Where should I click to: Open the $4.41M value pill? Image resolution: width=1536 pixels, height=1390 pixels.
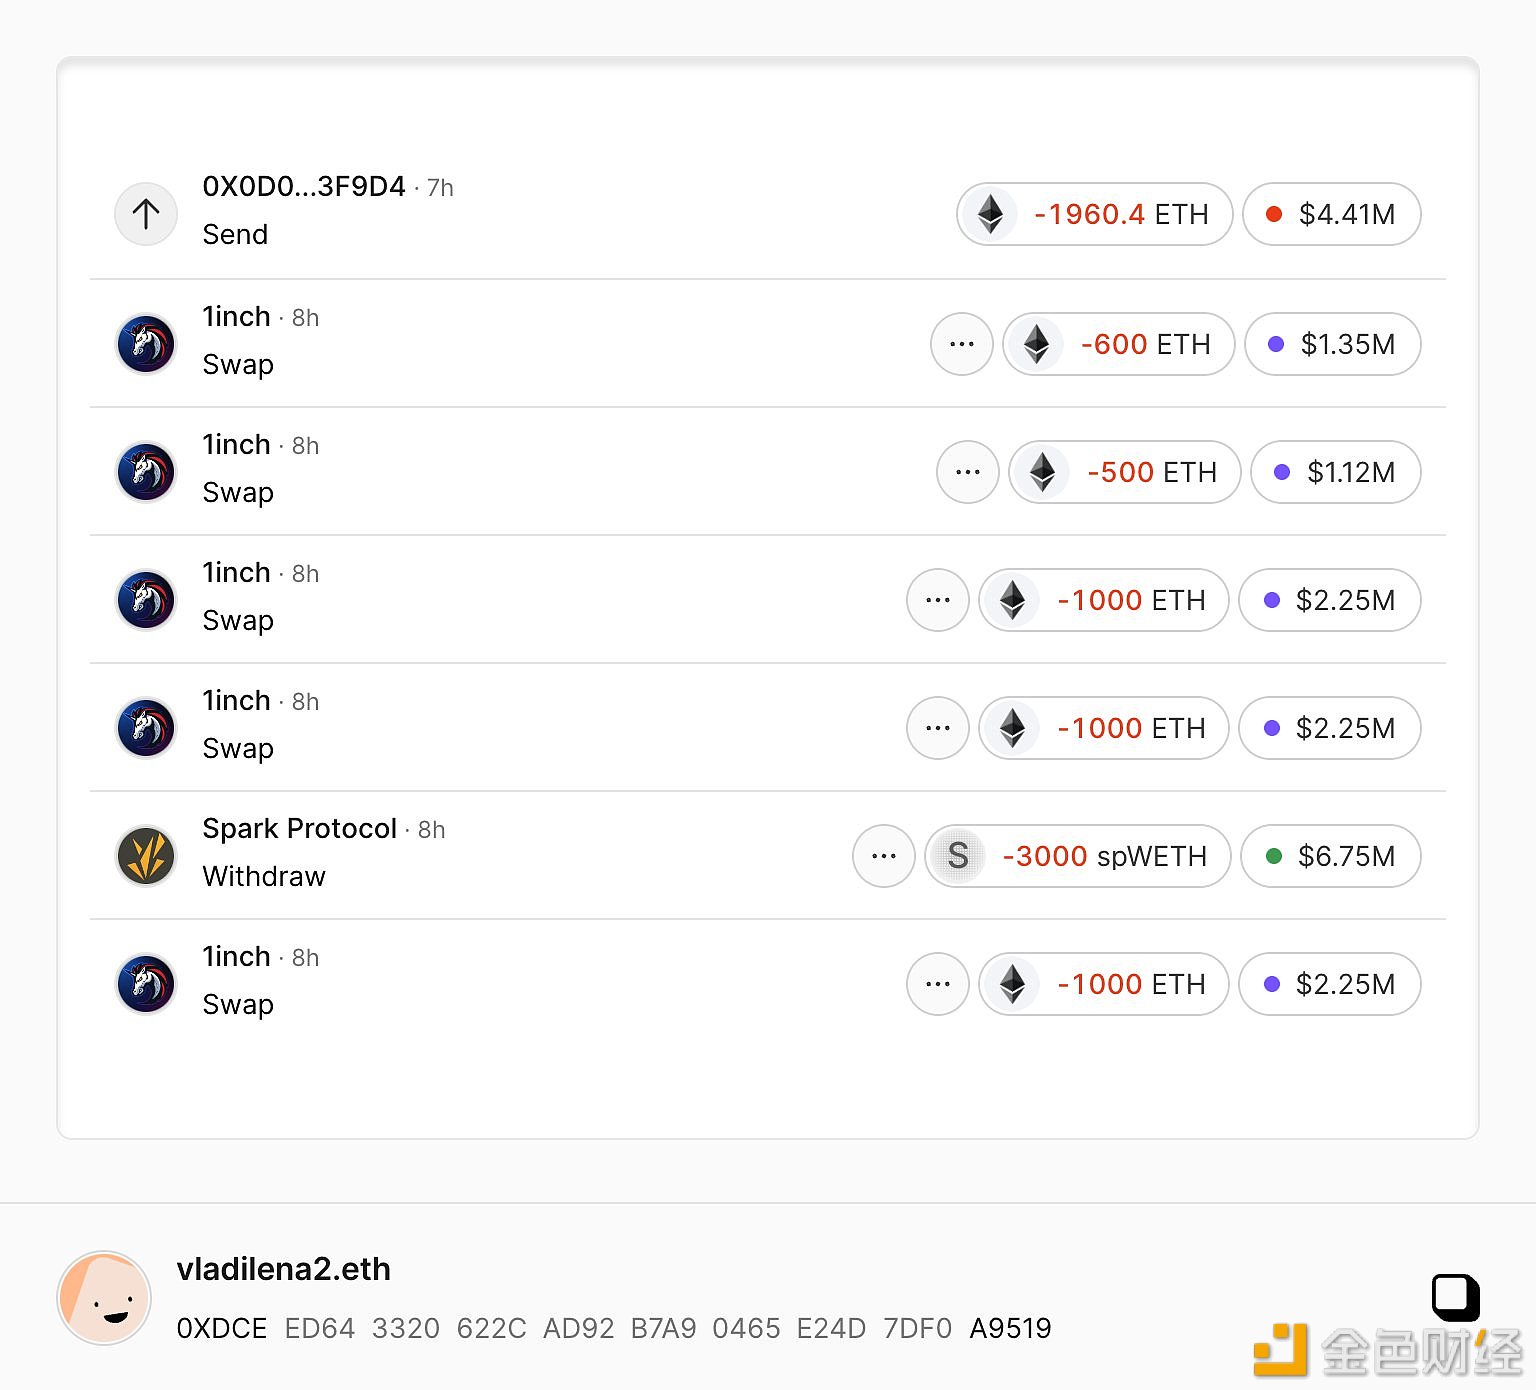(1332, 214)
